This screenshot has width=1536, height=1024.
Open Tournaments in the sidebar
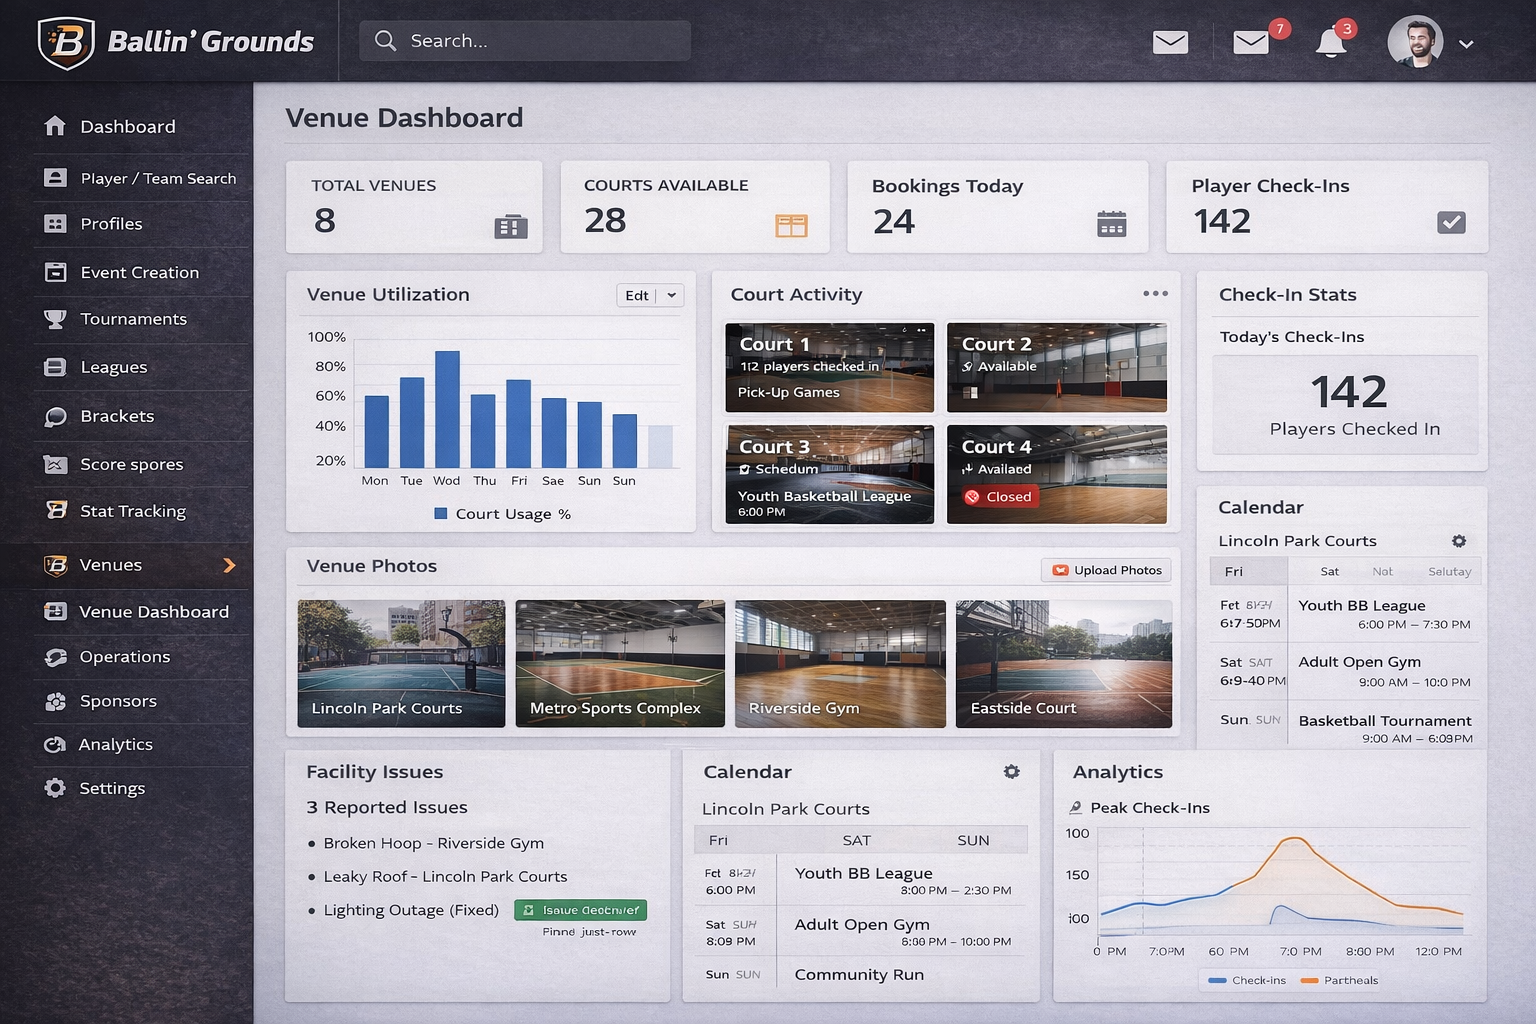(x=133, y=319)
